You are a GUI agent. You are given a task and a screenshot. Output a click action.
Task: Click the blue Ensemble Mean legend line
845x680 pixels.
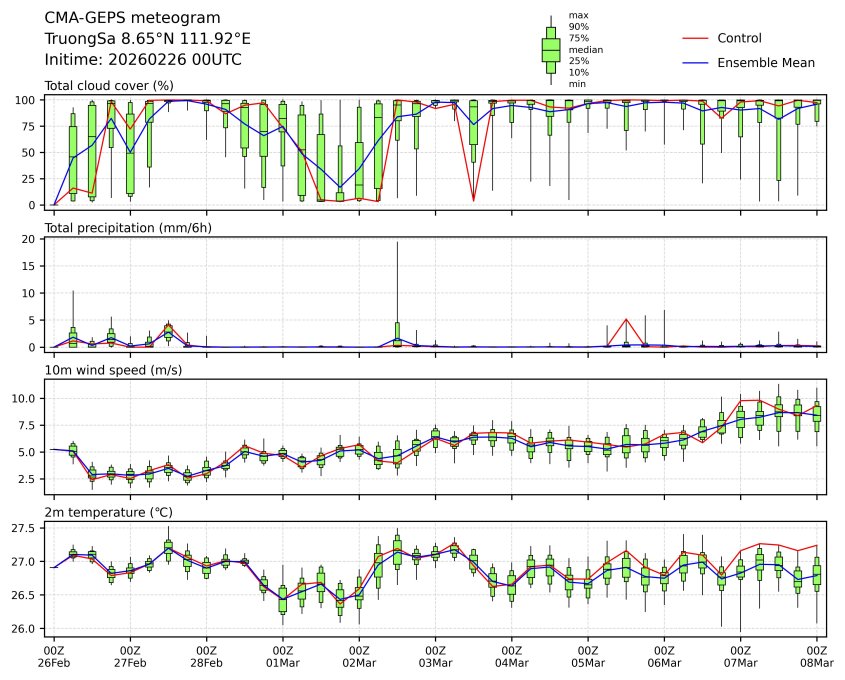(695, 63)
